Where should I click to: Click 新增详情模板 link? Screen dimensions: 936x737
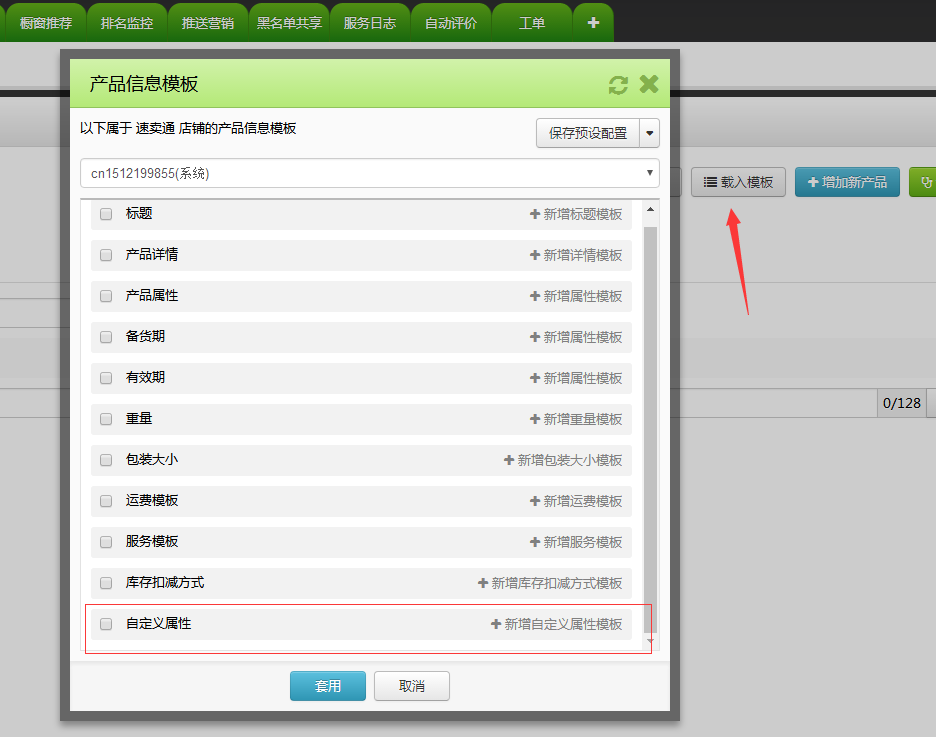[576, 255]
